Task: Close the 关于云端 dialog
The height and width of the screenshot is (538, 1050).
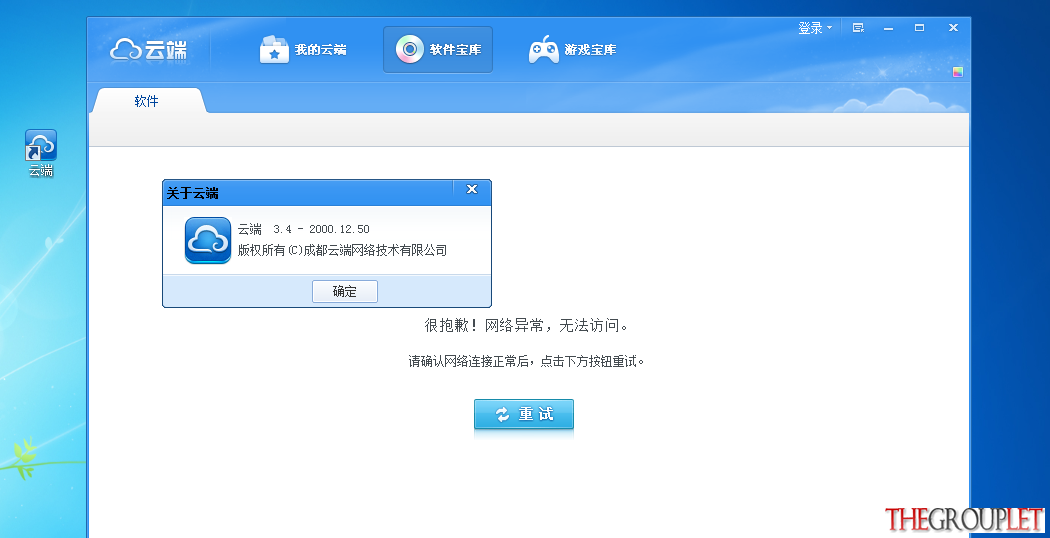Action: [x=472, y=189]
